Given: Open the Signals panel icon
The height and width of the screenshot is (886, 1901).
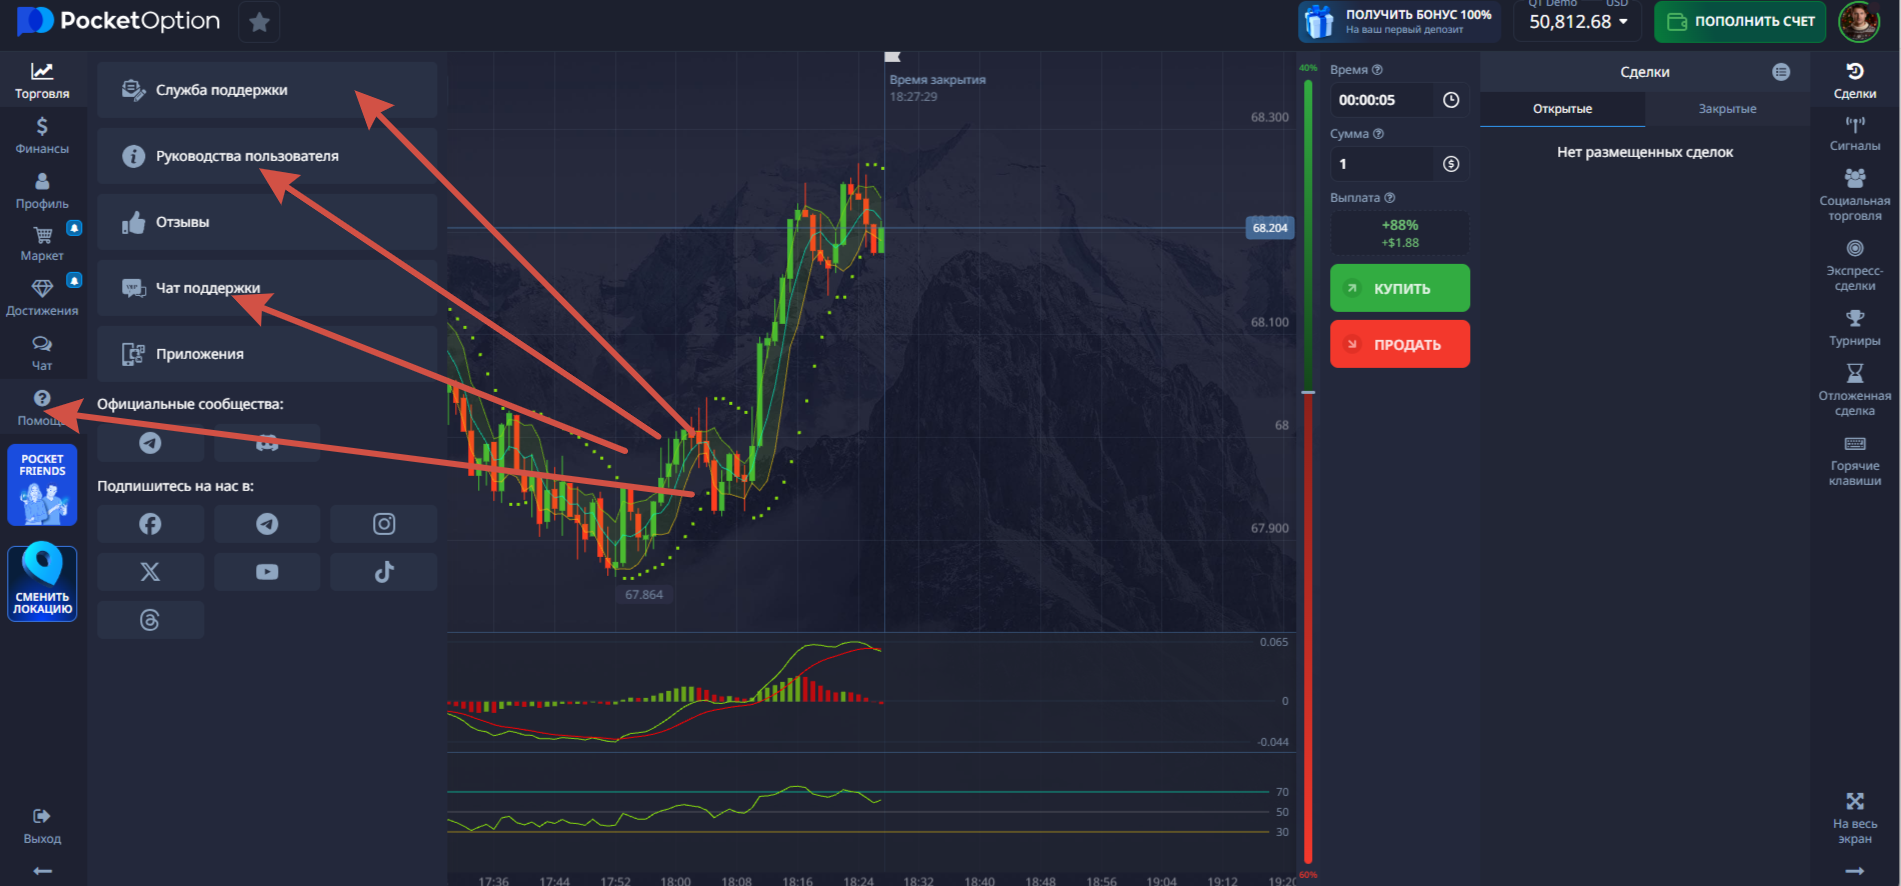Looking at the screenshot, I should [x=1854, y=132].
